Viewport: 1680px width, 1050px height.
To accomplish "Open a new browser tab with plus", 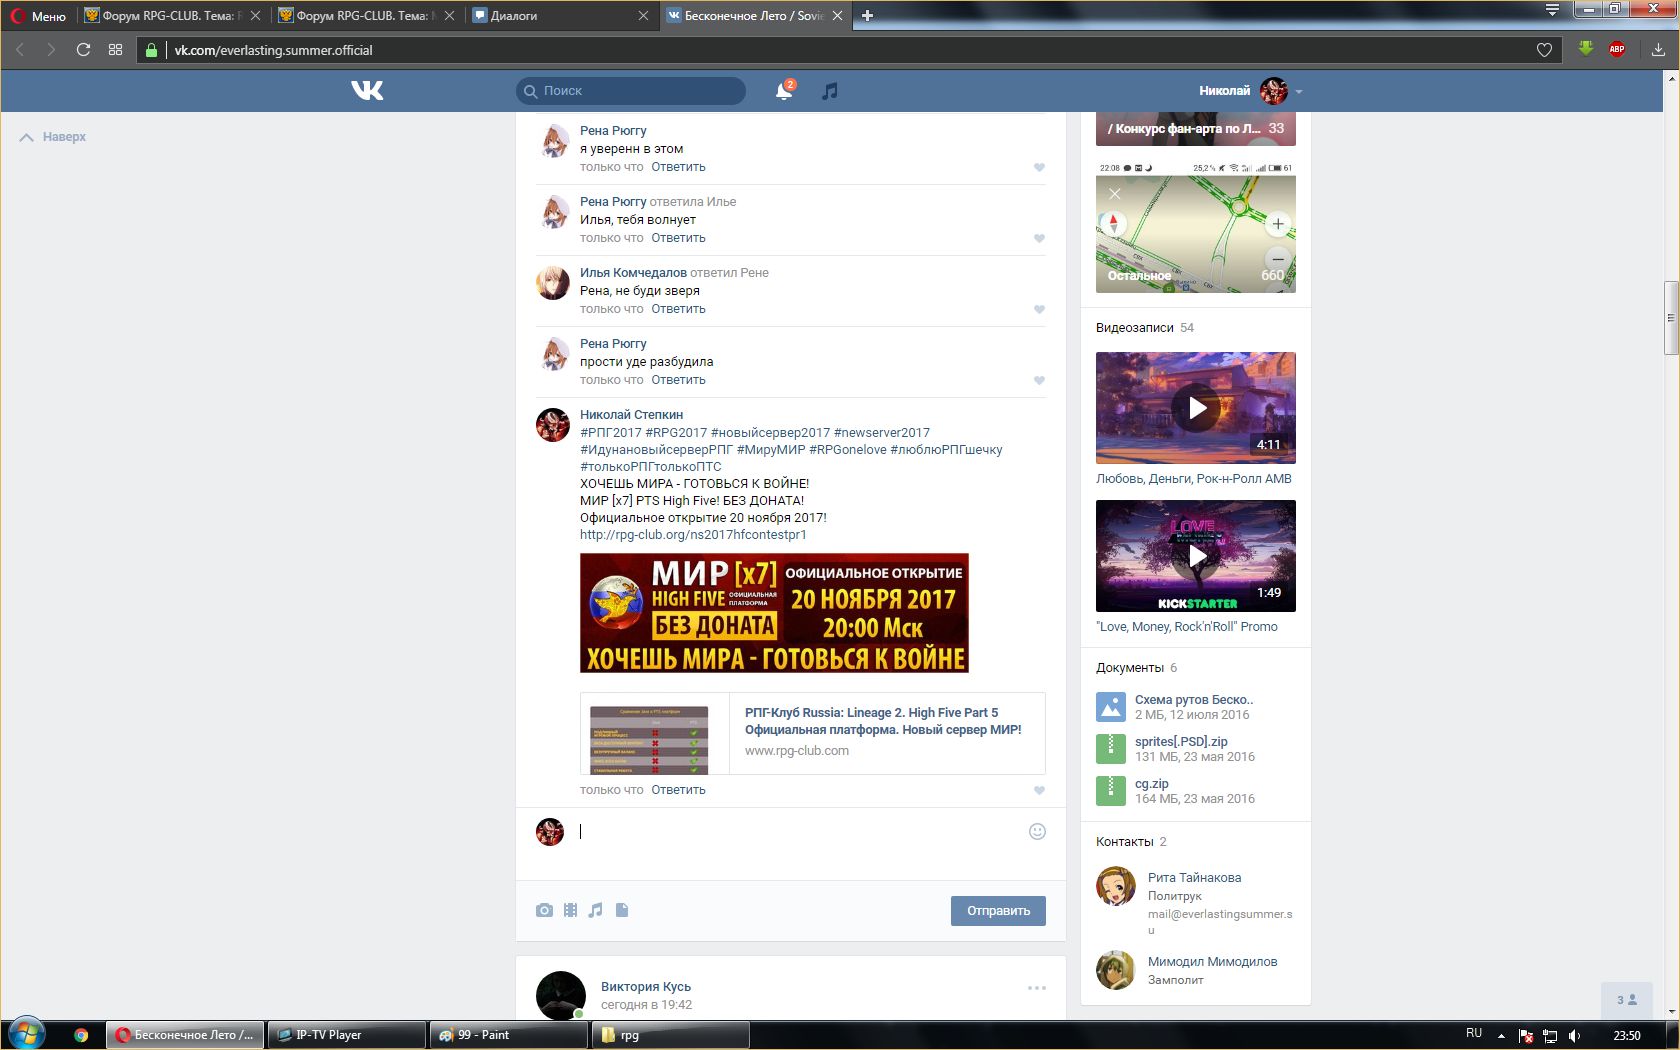I will (x=867, y=15).
